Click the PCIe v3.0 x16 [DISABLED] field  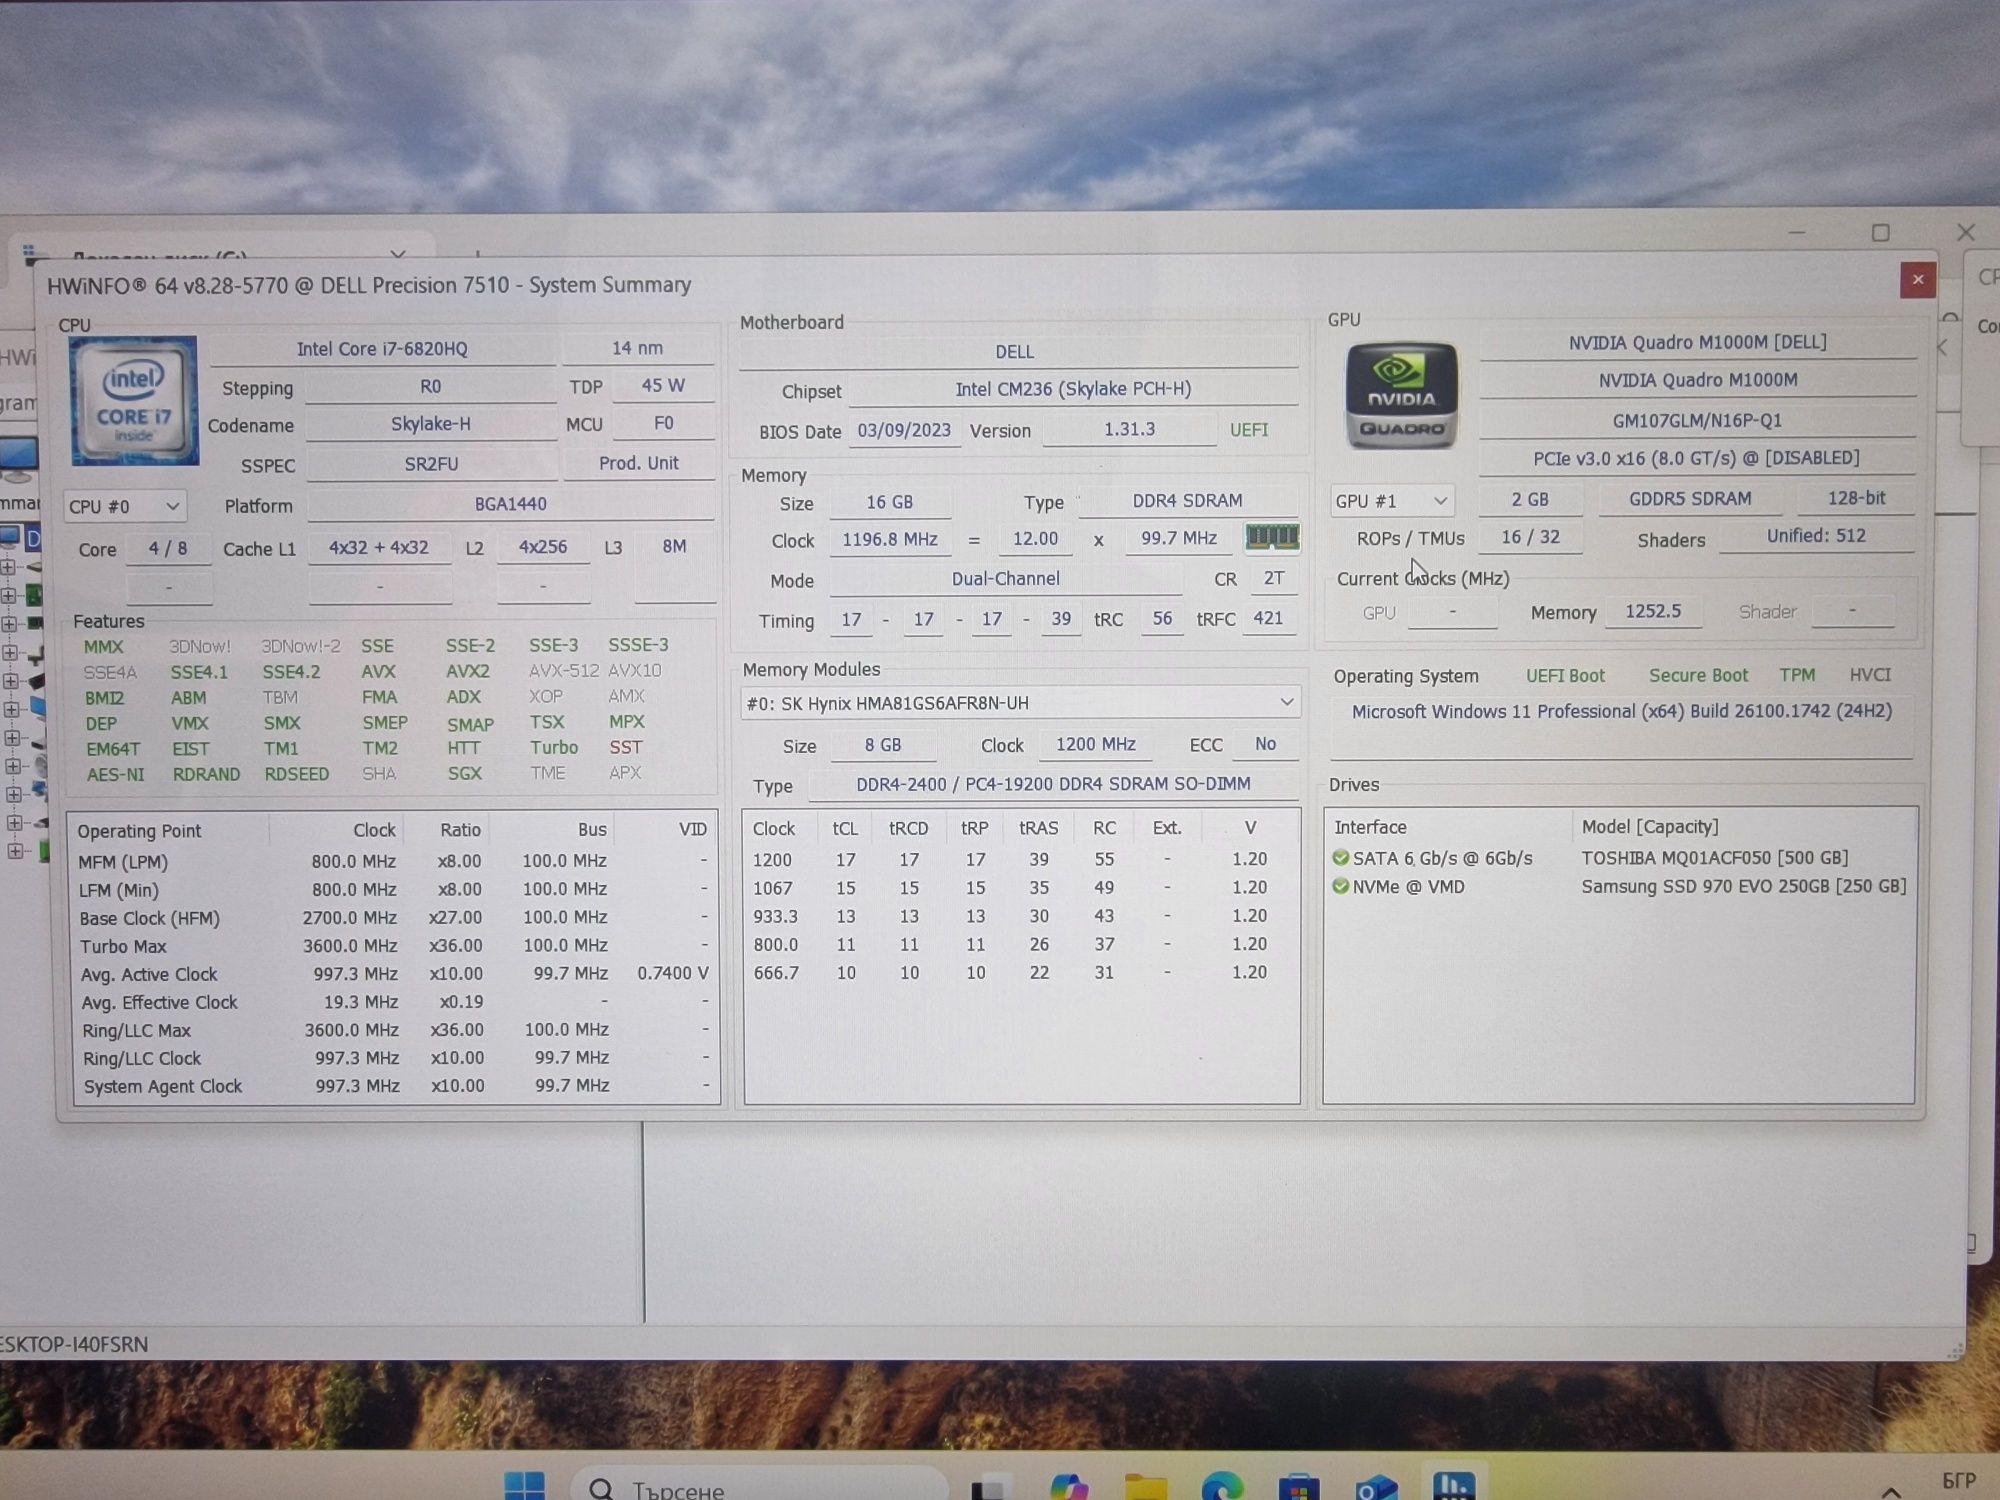pyautogui.click(x=1697, y=458)
